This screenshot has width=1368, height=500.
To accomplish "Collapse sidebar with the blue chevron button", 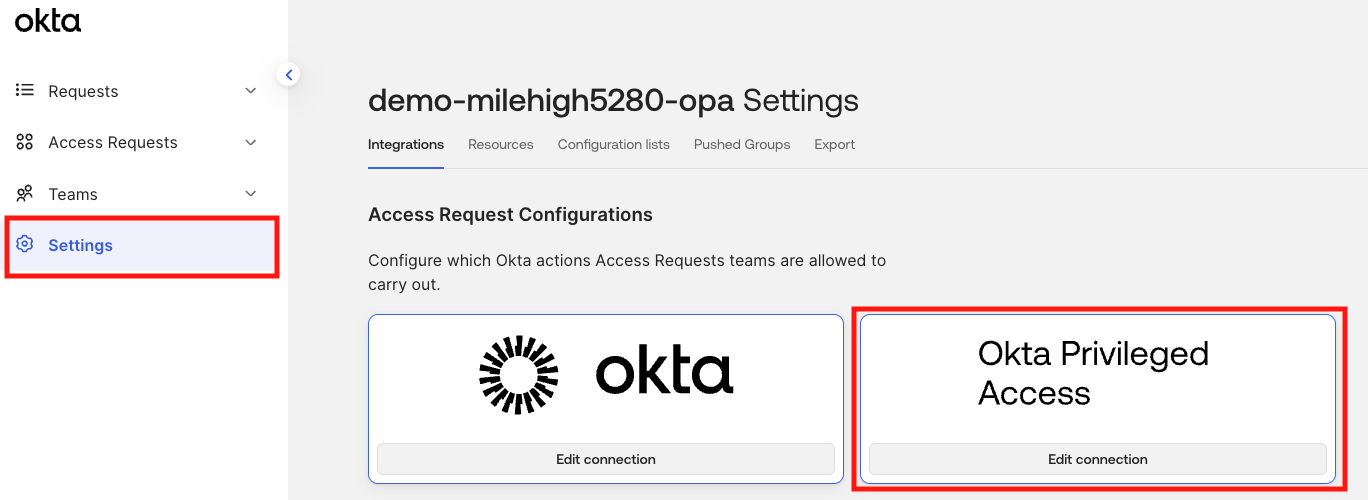I will point(288,74).
